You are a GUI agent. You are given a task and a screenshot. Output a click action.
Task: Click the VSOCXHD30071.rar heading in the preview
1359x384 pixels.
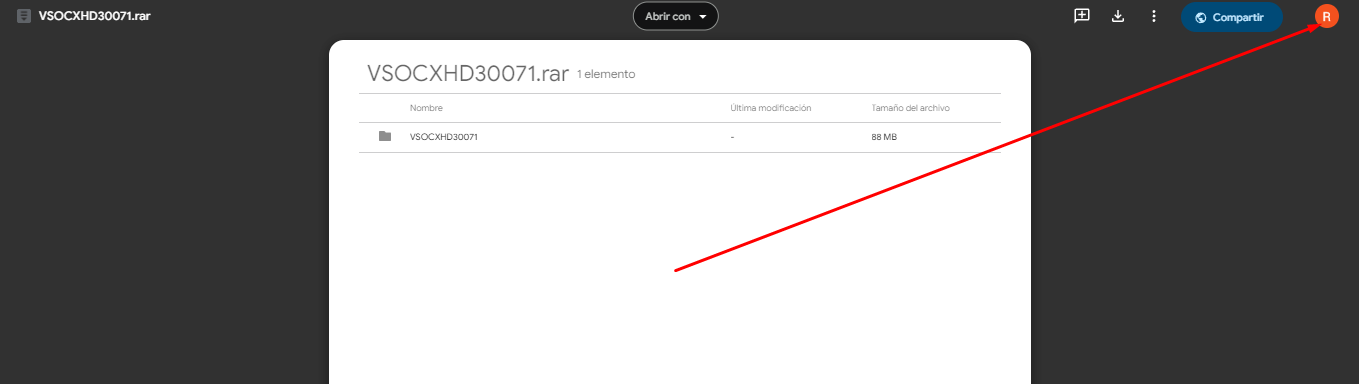tap(468, 73)
